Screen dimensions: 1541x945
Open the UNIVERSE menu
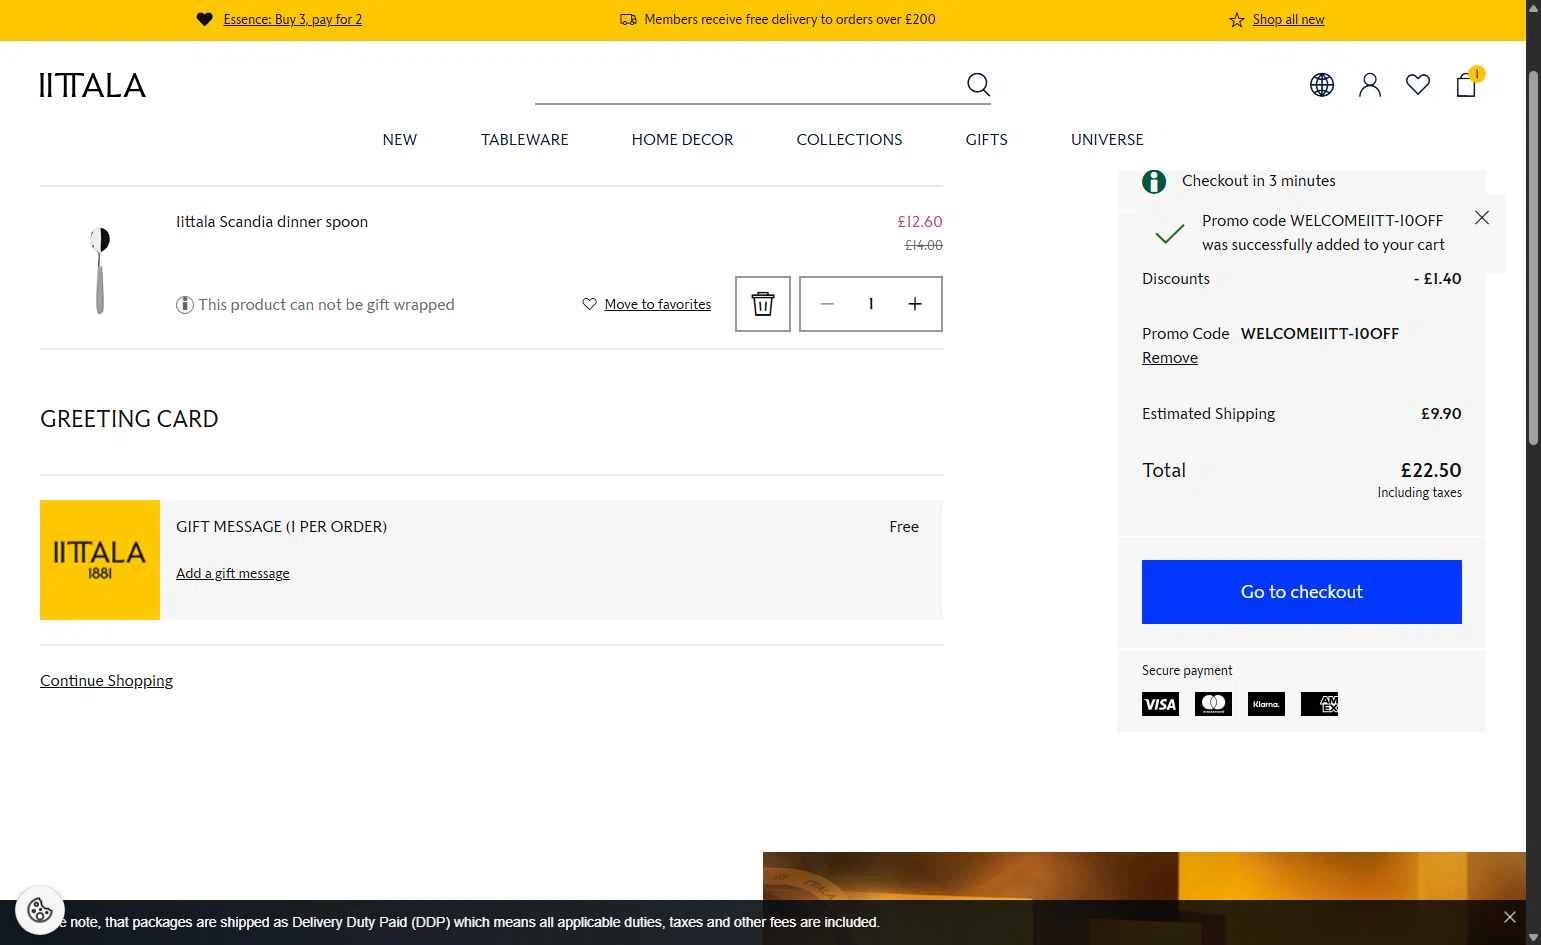[1107, 140]
